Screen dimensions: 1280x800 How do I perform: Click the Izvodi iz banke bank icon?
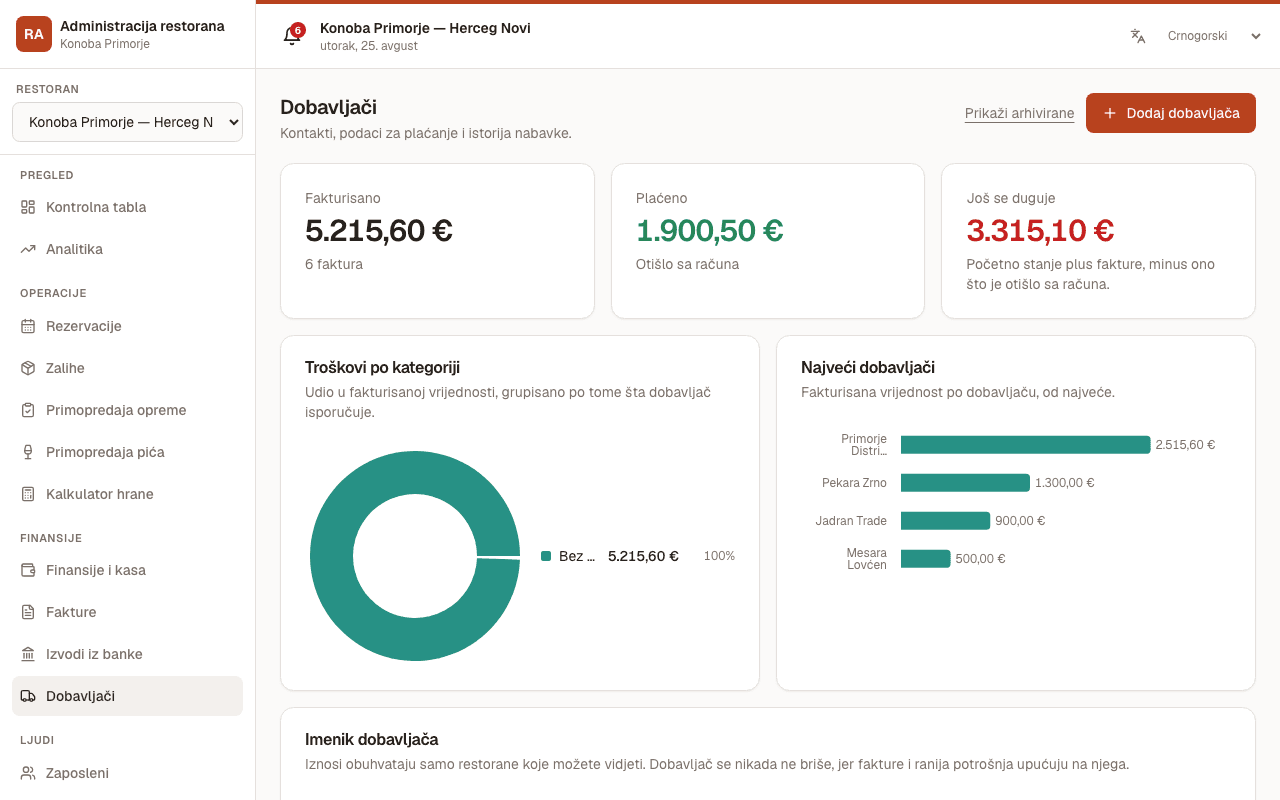click(x=28, y=654)
